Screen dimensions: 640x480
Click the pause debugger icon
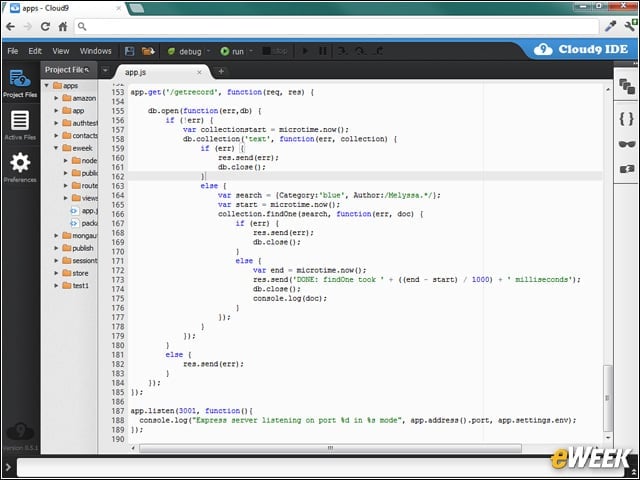(x=322, y=51)
